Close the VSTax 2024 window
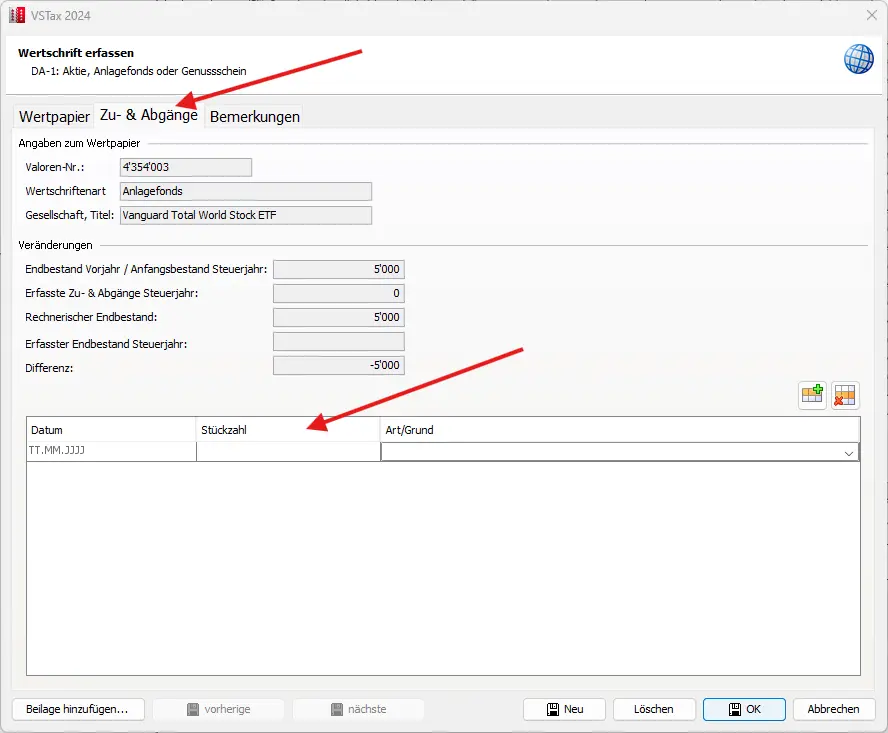 click(x=870, y=14)
